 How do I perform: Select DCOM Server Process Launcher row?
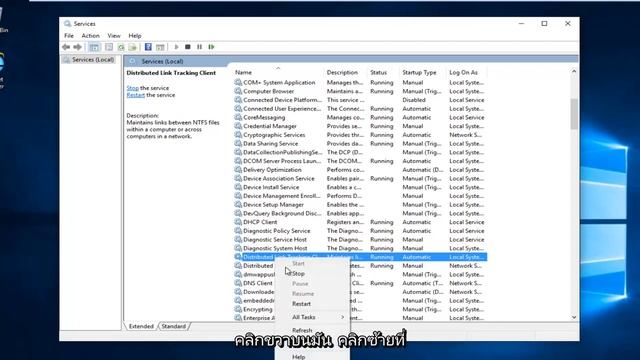coord(360,161)
